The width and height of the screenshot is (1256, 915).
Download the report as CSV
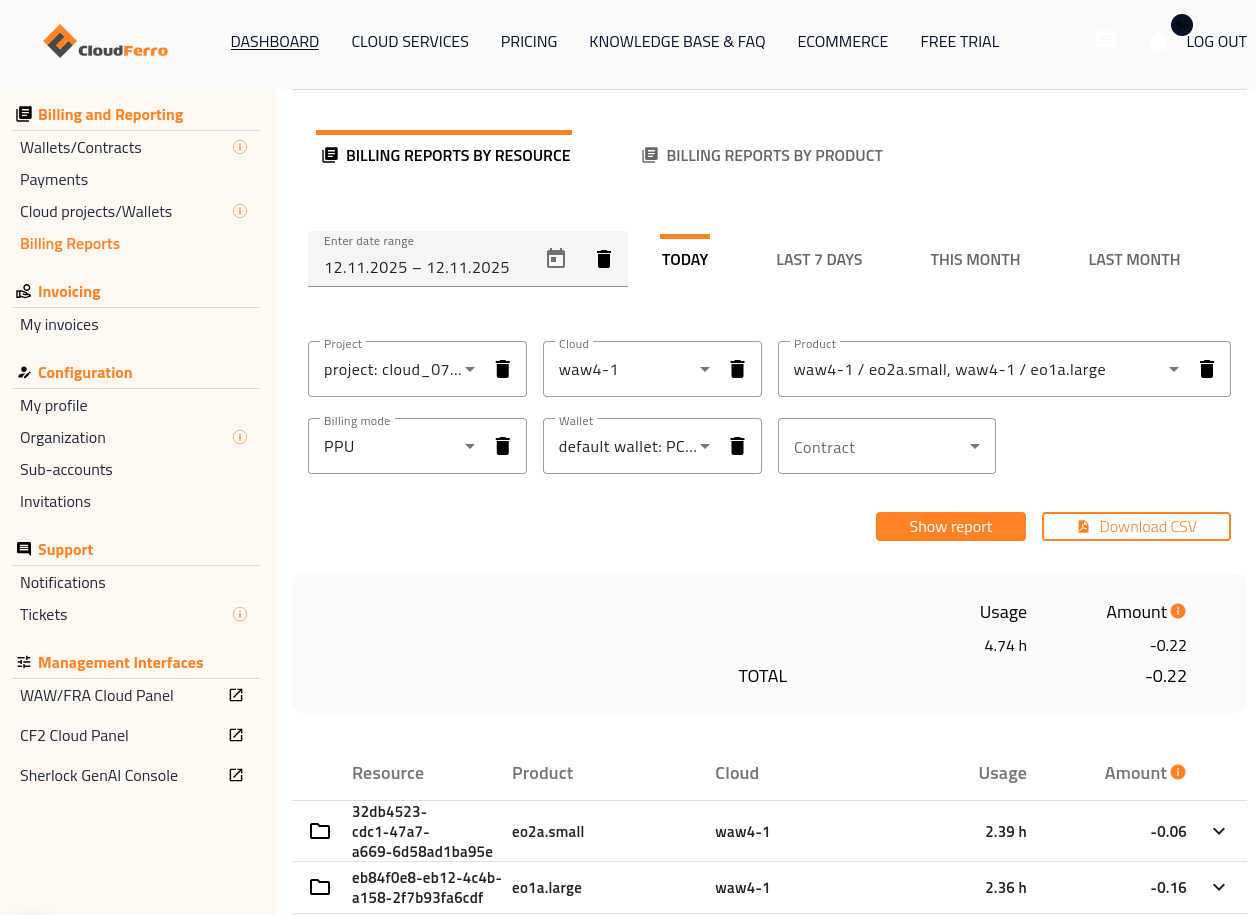[x=1136, y=527]
